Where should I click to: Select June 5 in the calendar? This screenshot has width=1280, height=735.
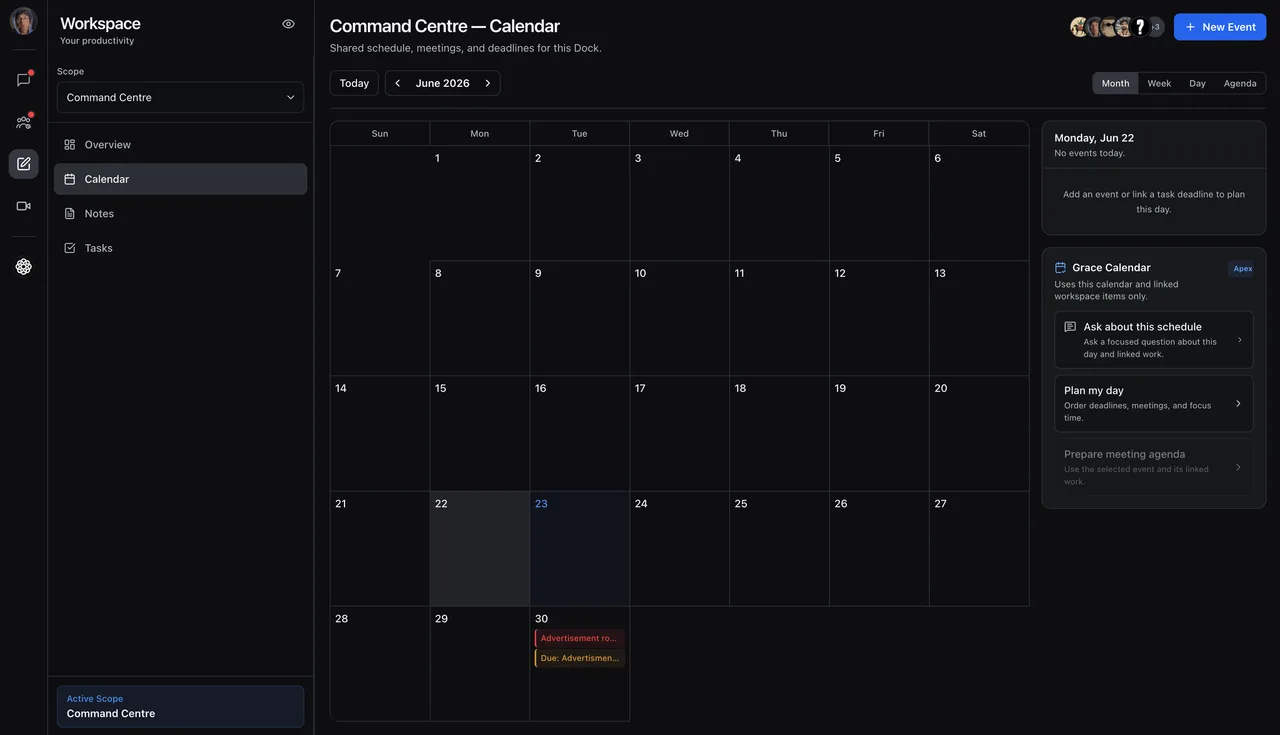(x=879, y=203)
